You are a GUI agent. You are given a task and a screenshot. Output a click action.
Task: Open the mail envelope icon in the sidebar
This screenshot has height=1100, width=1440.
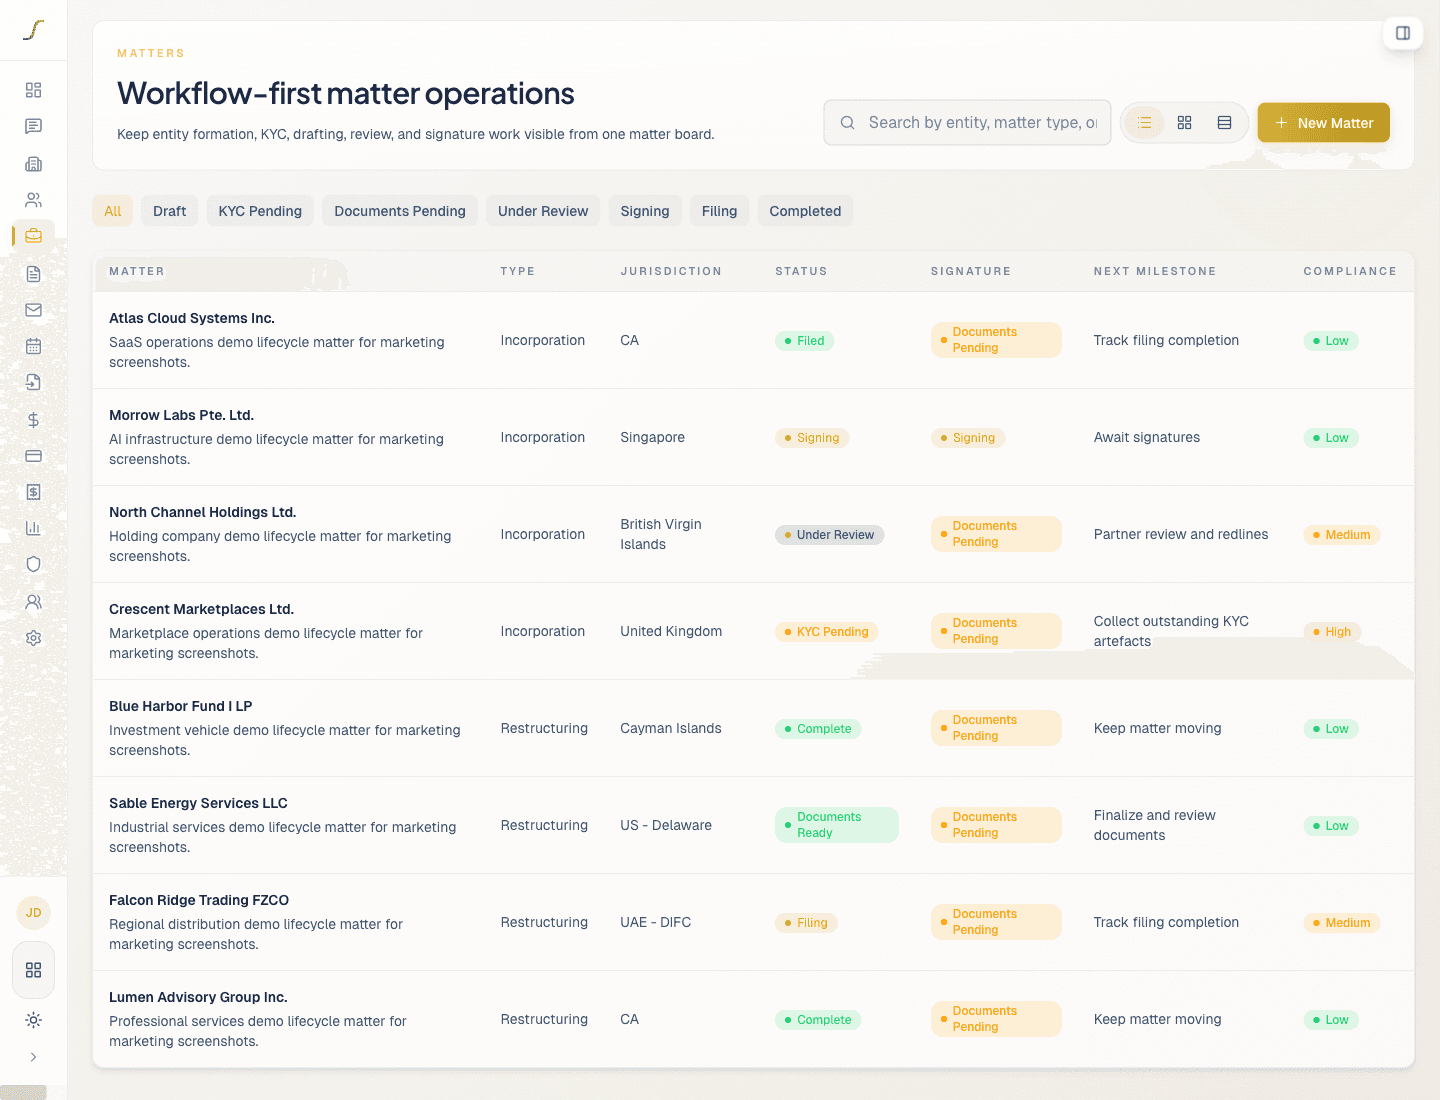(x=33, y=310)
